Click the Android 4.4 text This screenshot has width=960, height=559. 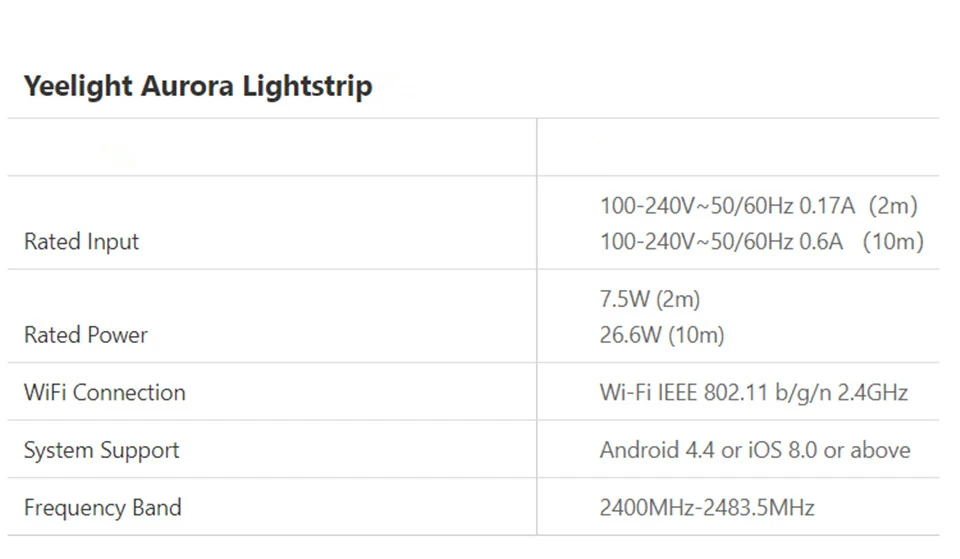657,450
